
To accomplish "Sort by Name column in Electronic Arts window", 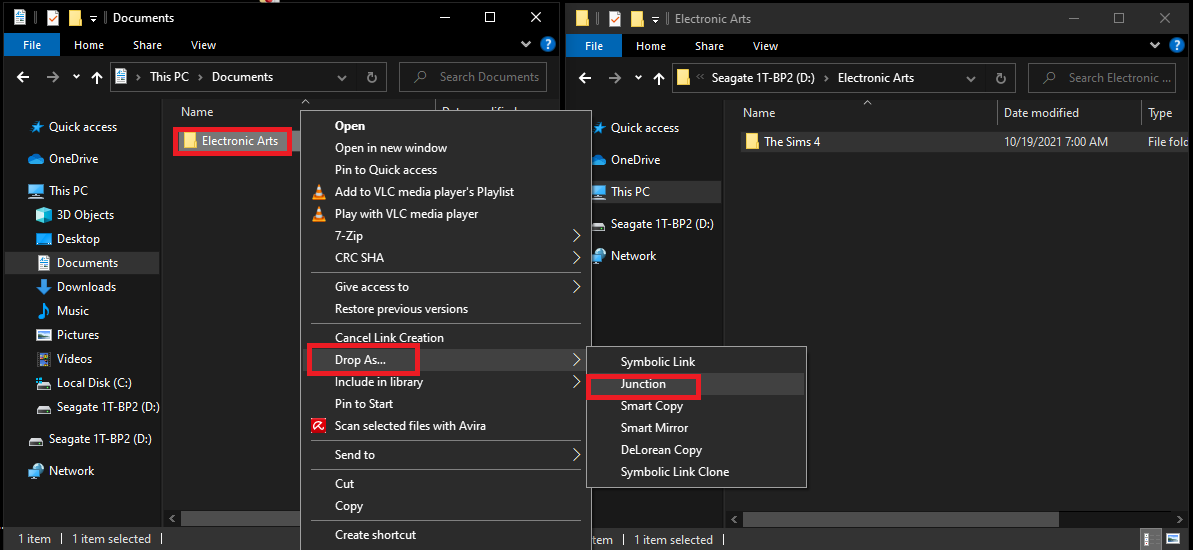I will tap(759, 113).
